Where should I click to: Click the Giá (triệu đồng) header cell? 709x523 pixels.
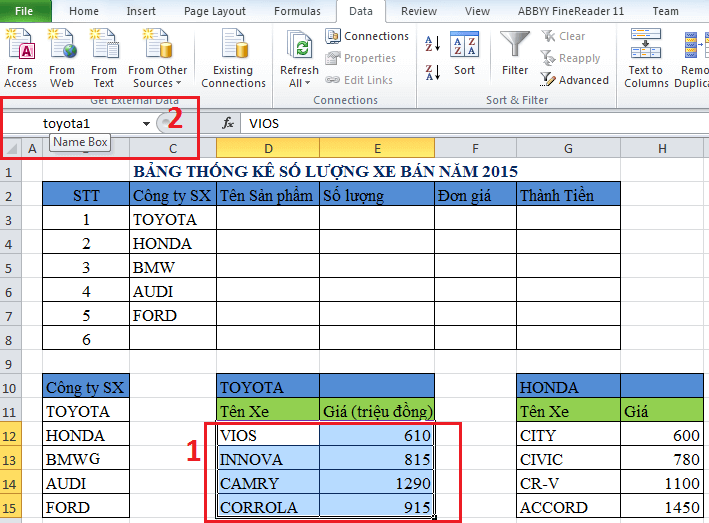pos(377,411)
